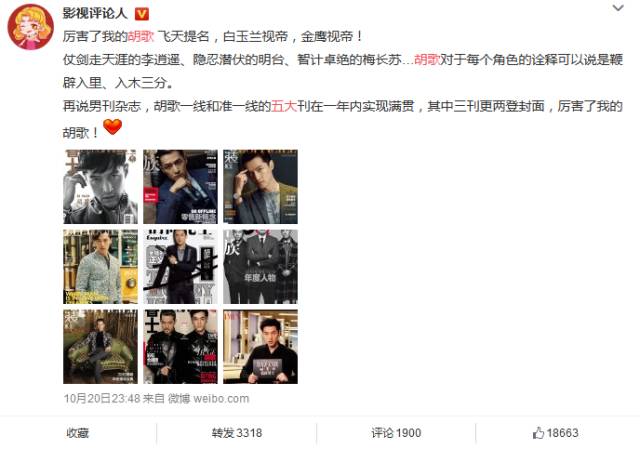The height and width of the screenshot is (449, 640).
Task: Like the post with thumbs-up icon
Action: click(x=556, y=433)
